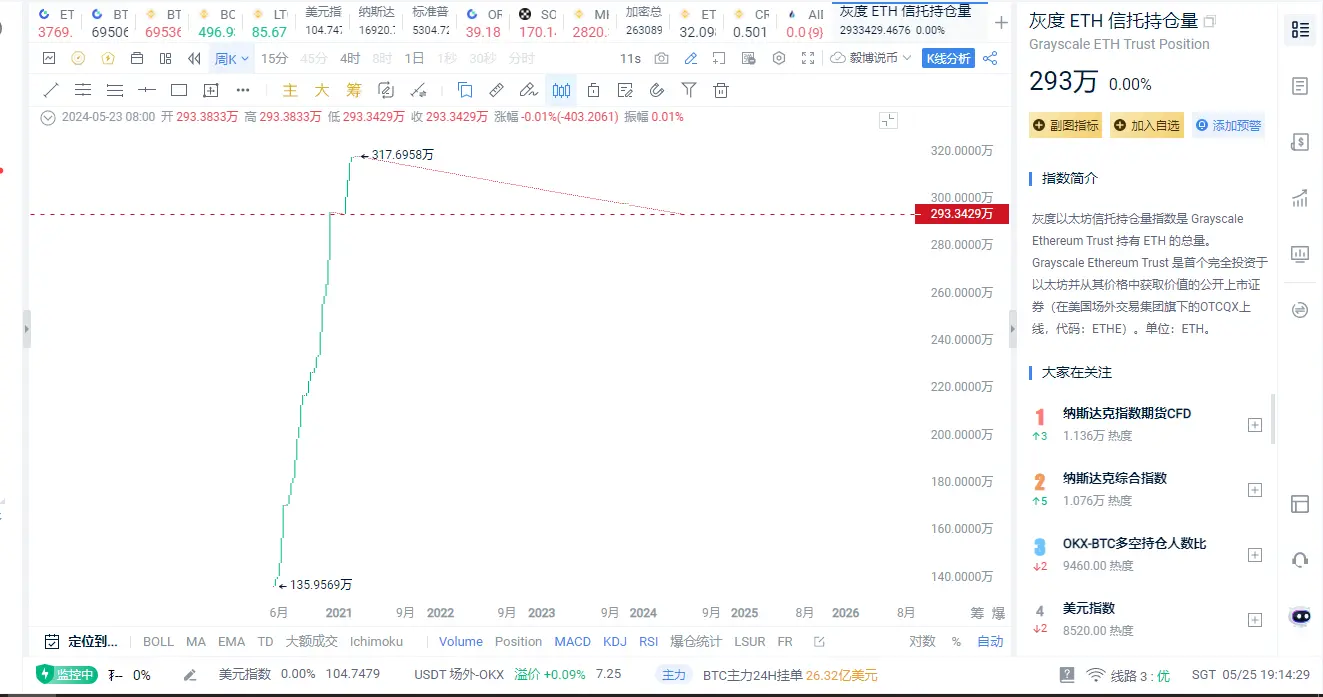This screenshot has width=1323, height=697.
Task: Click the 加入自选 button
Action: [1147, 126]
